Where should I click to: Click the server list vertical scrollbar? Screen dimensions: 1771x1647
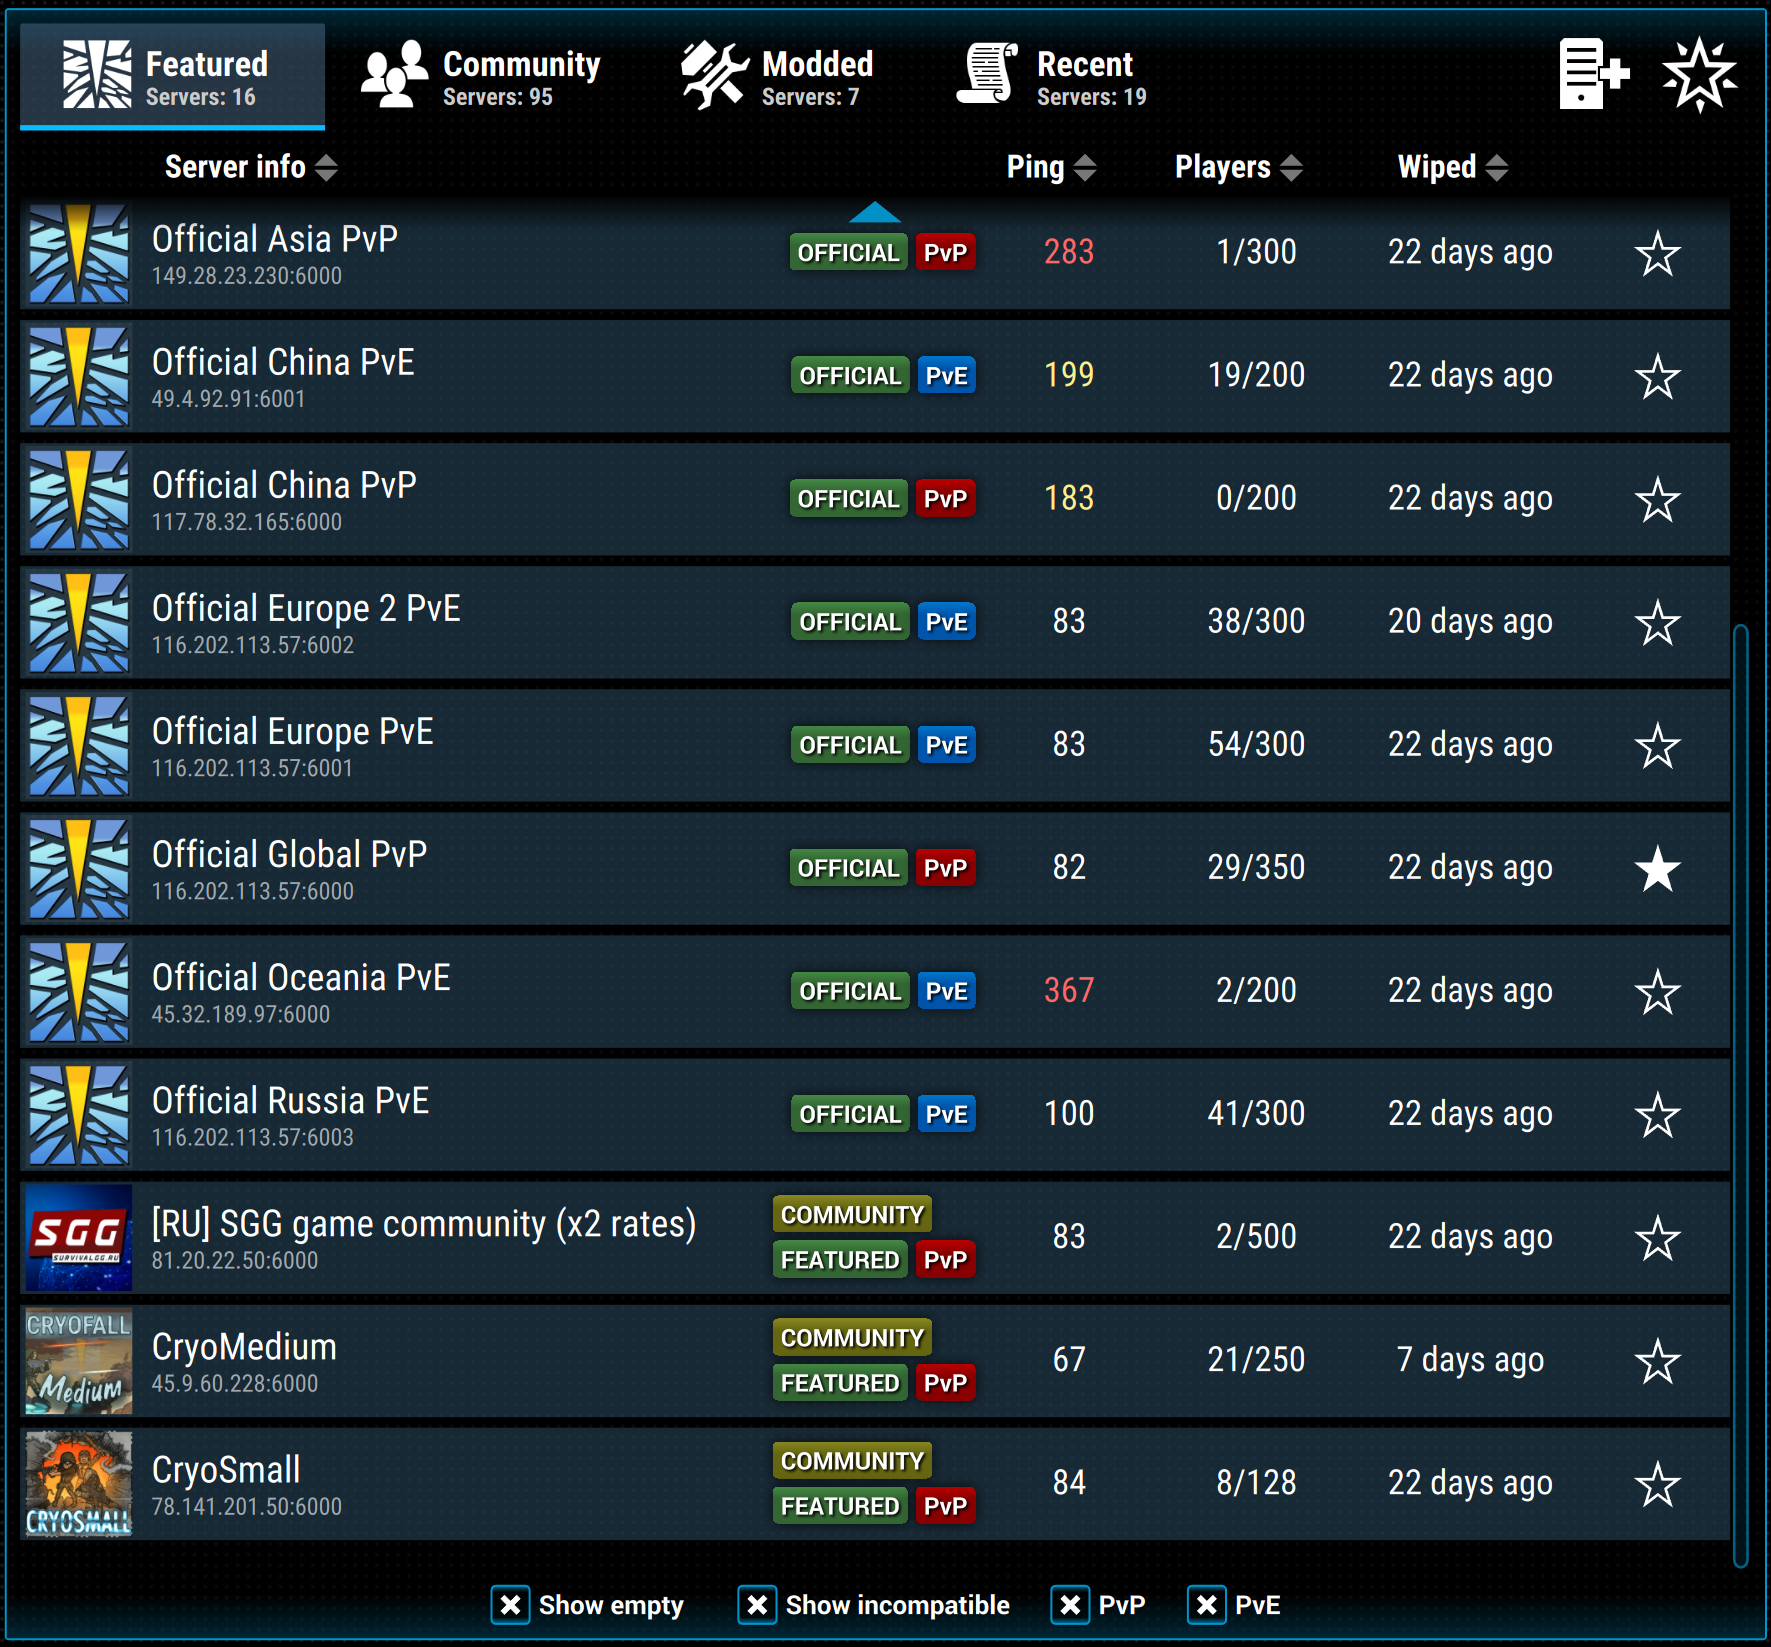click(1741, 1096)
